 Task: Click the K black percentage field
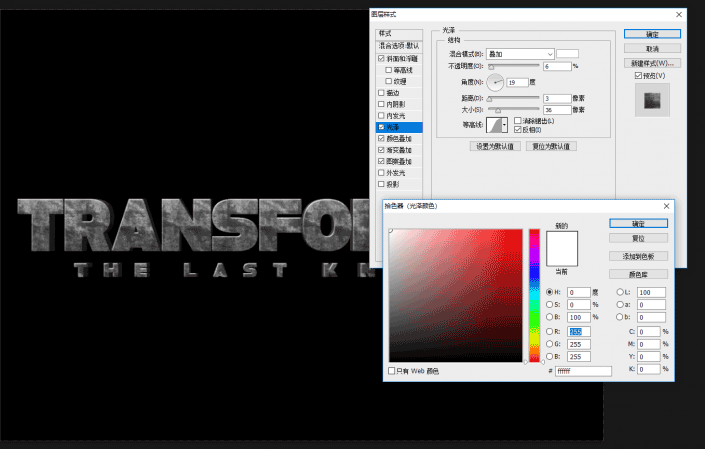[x=649, y=369]
